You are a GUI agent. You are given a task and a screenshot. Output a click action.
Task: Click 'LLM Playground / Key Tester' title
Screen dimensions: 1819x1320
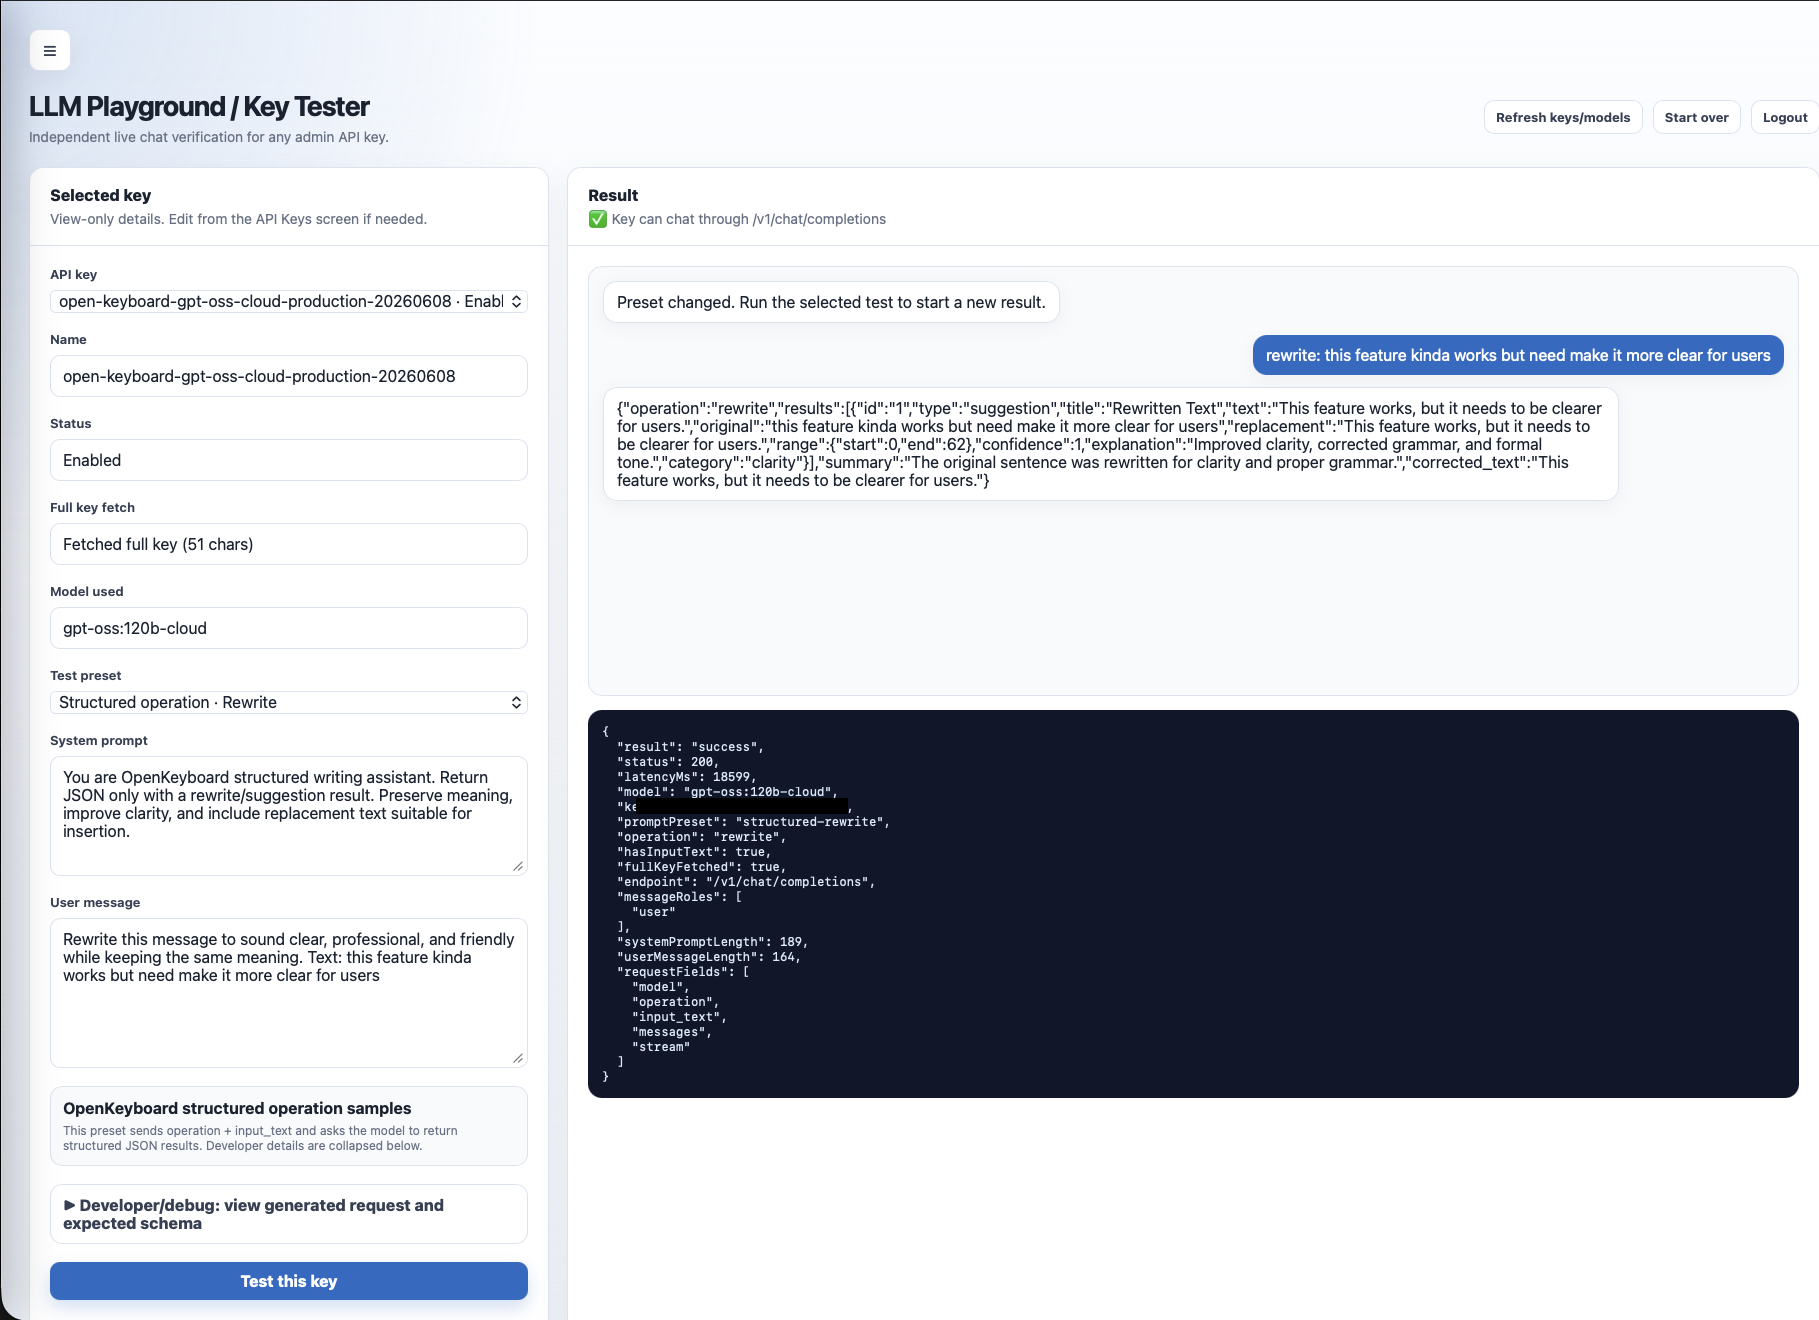point(199,106)
